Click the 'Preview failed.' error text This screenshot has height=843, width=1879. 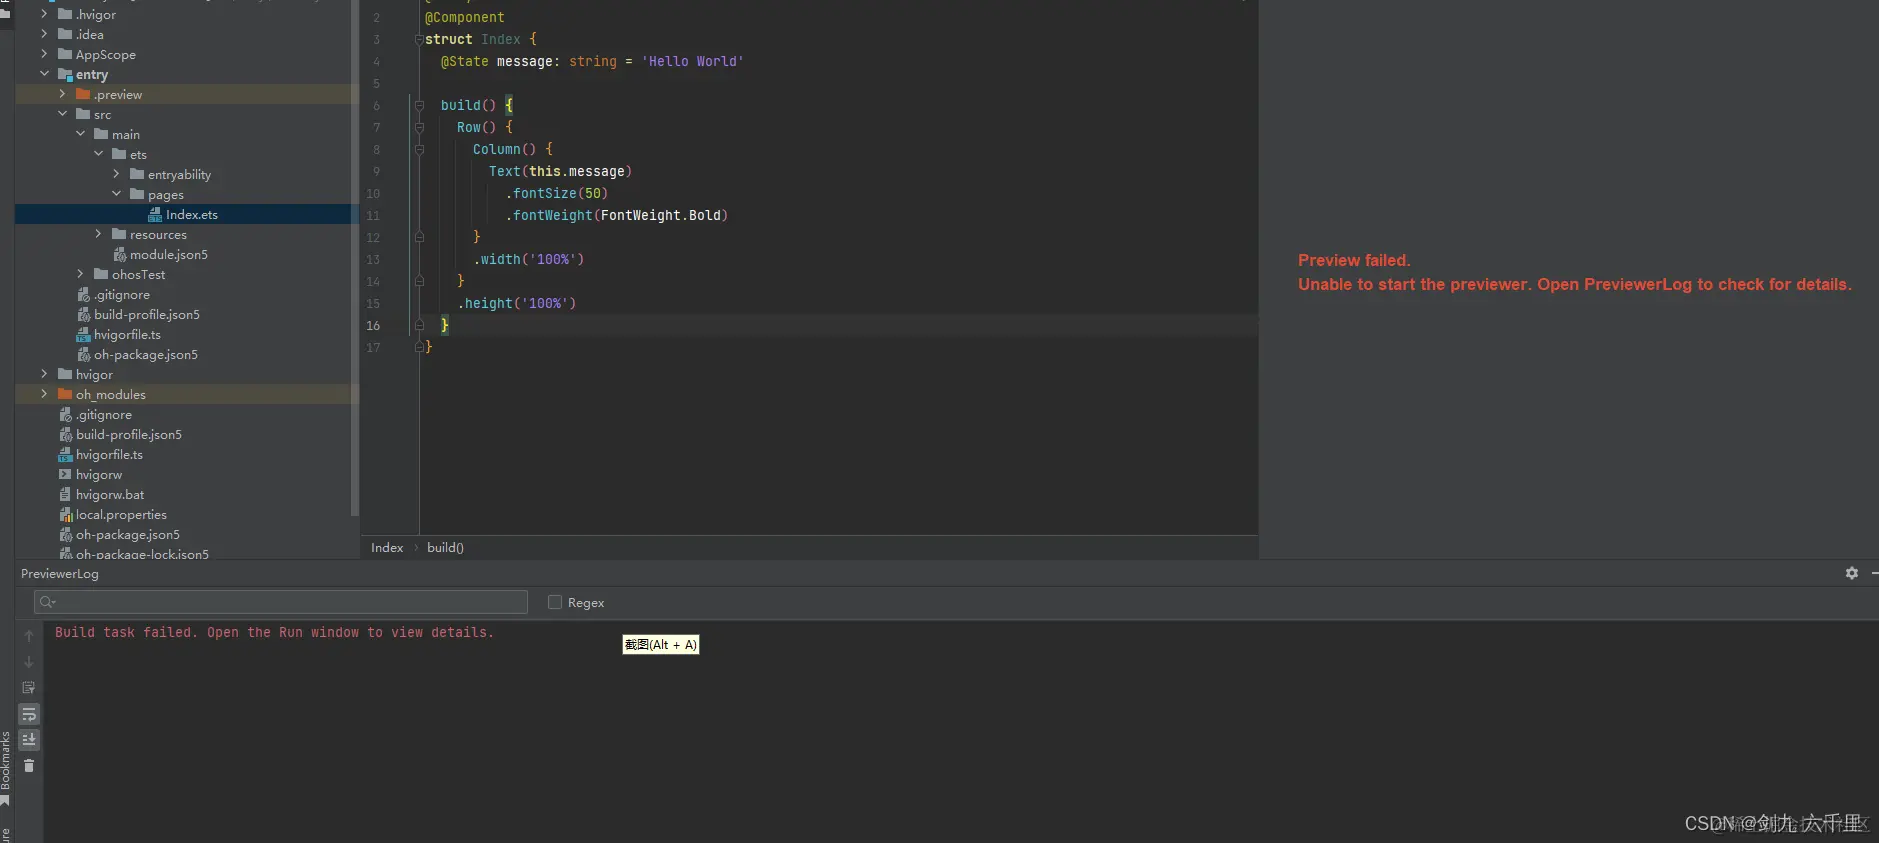pyautogui.click(x=1354, y=260)
